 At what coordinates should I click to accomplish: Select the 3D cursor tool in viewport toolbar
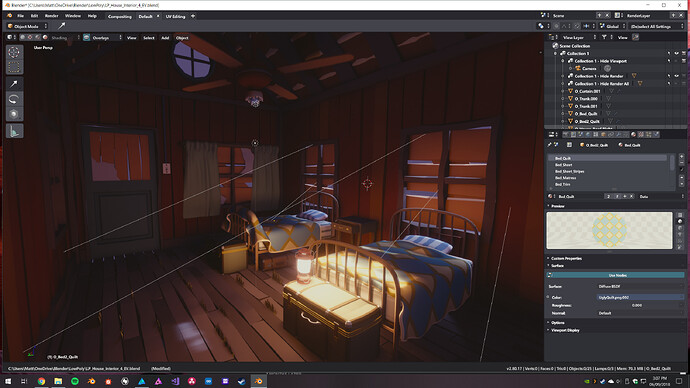click(14, 52)
